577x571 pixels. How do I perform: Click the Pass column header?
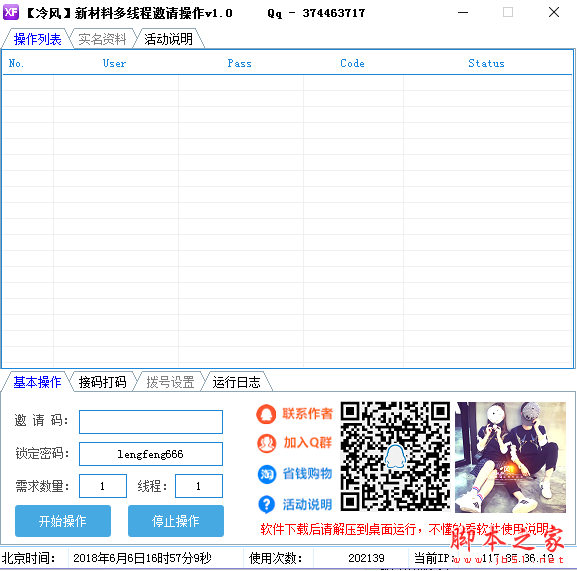point(240,63)
